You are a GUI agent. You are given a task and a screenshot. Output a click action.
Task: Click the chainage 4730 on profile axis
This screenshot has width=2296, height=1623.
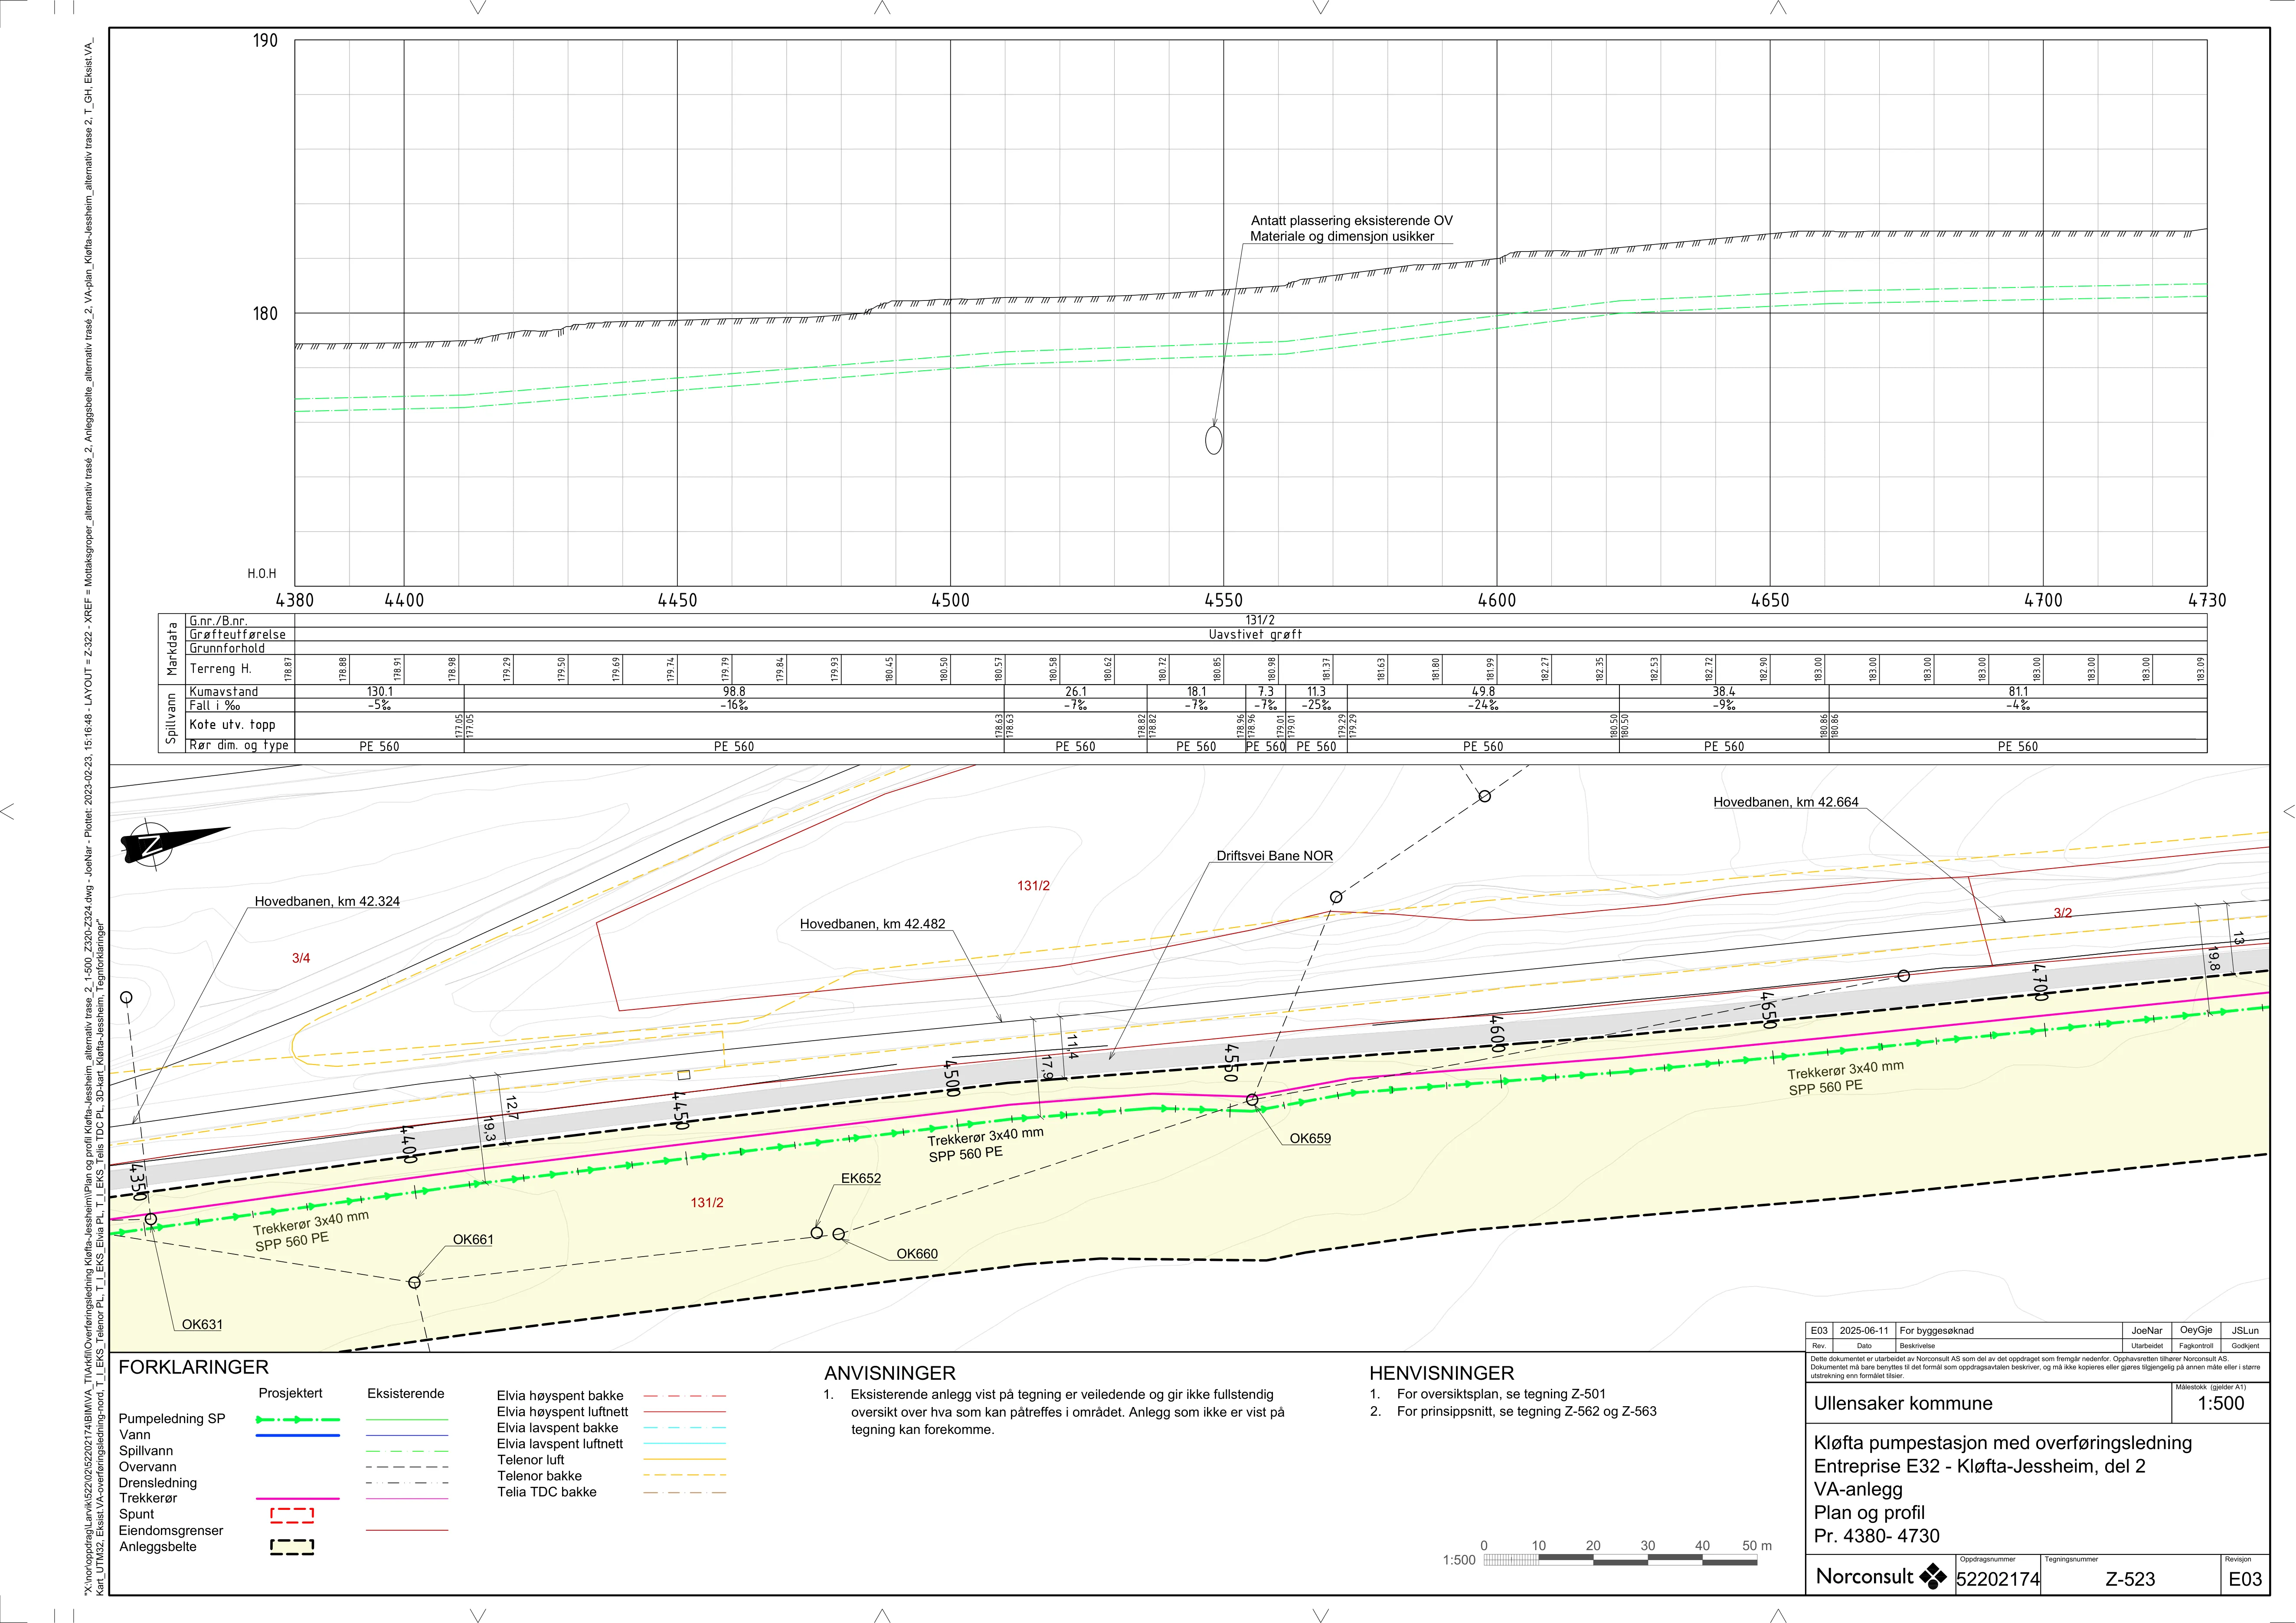[x=2207, y=600]
